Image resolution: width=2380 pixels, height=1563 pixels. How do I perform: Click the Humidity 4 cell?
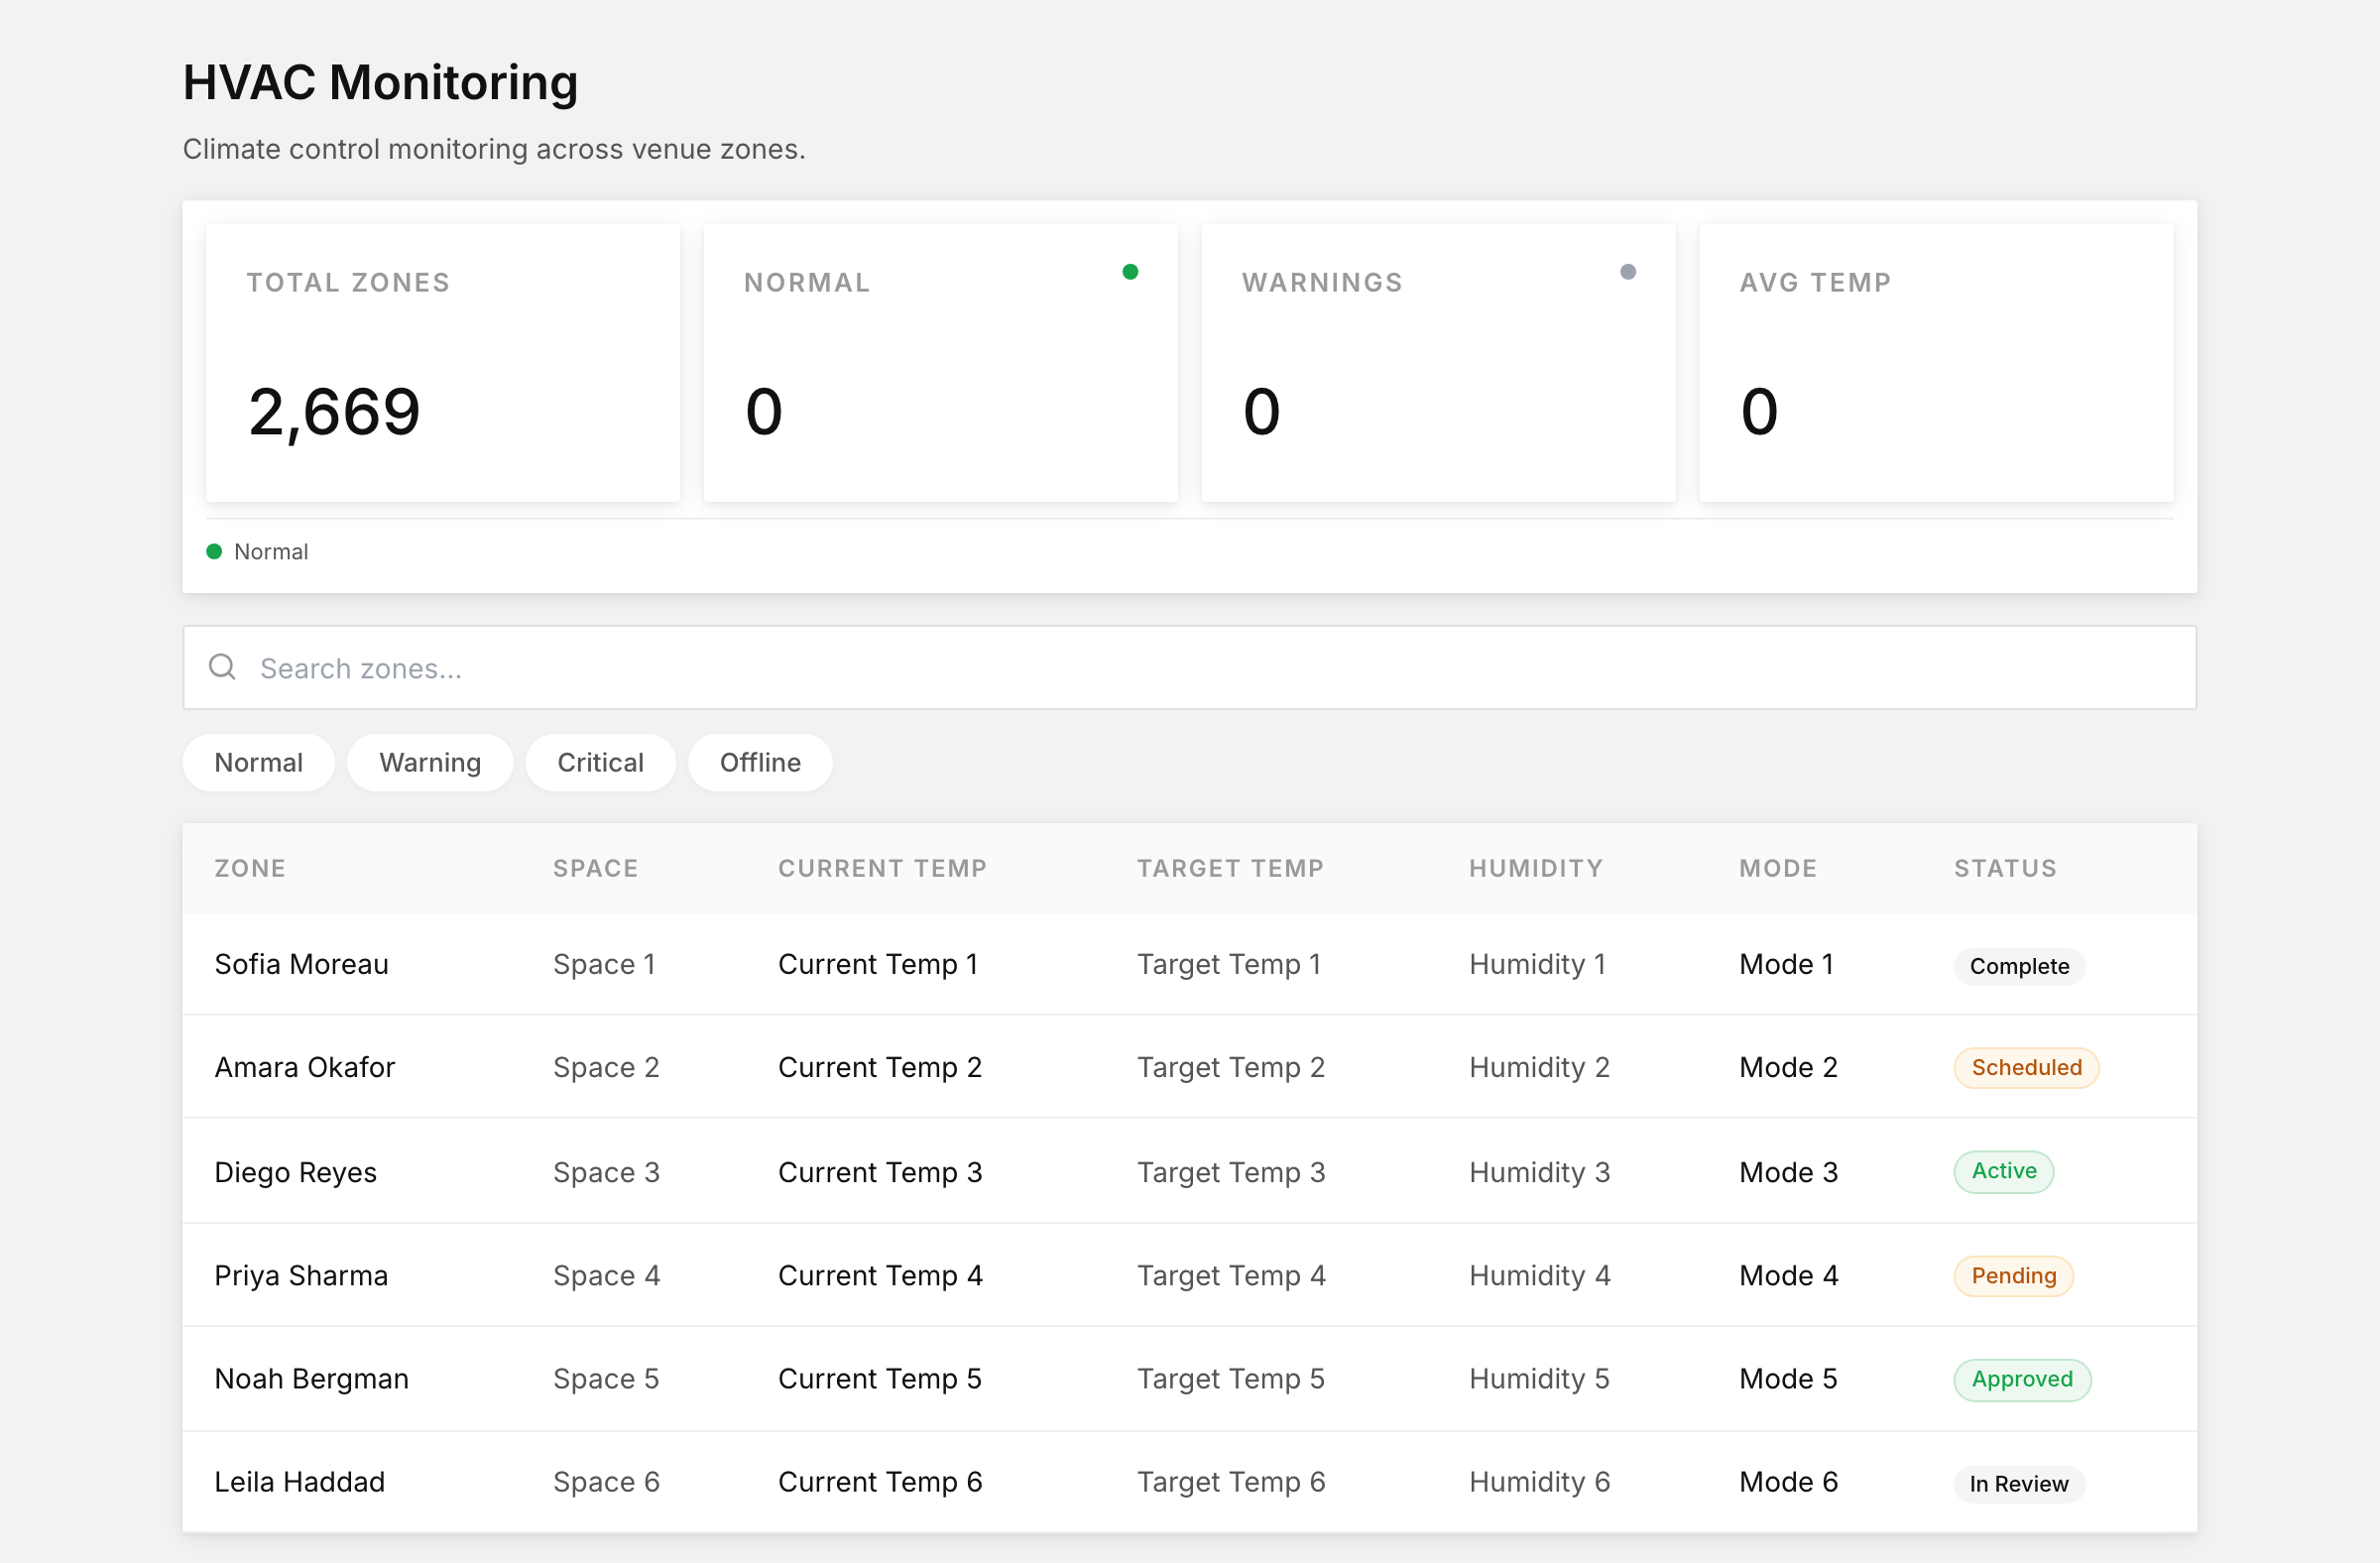click(1539, 1276)
